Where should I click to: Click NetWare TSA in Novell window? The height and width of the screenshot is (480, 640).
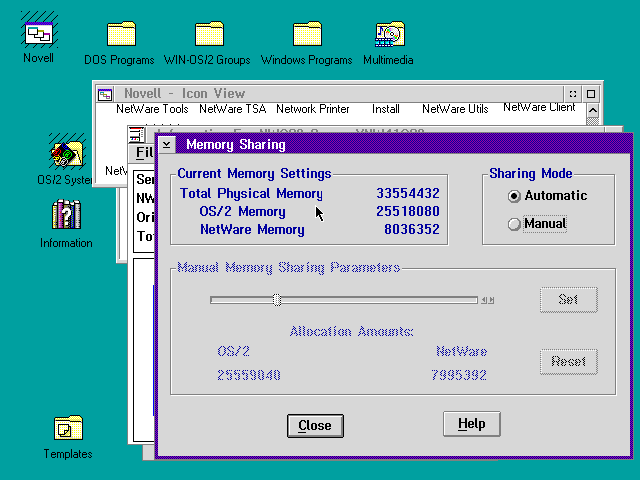[233, 109]
